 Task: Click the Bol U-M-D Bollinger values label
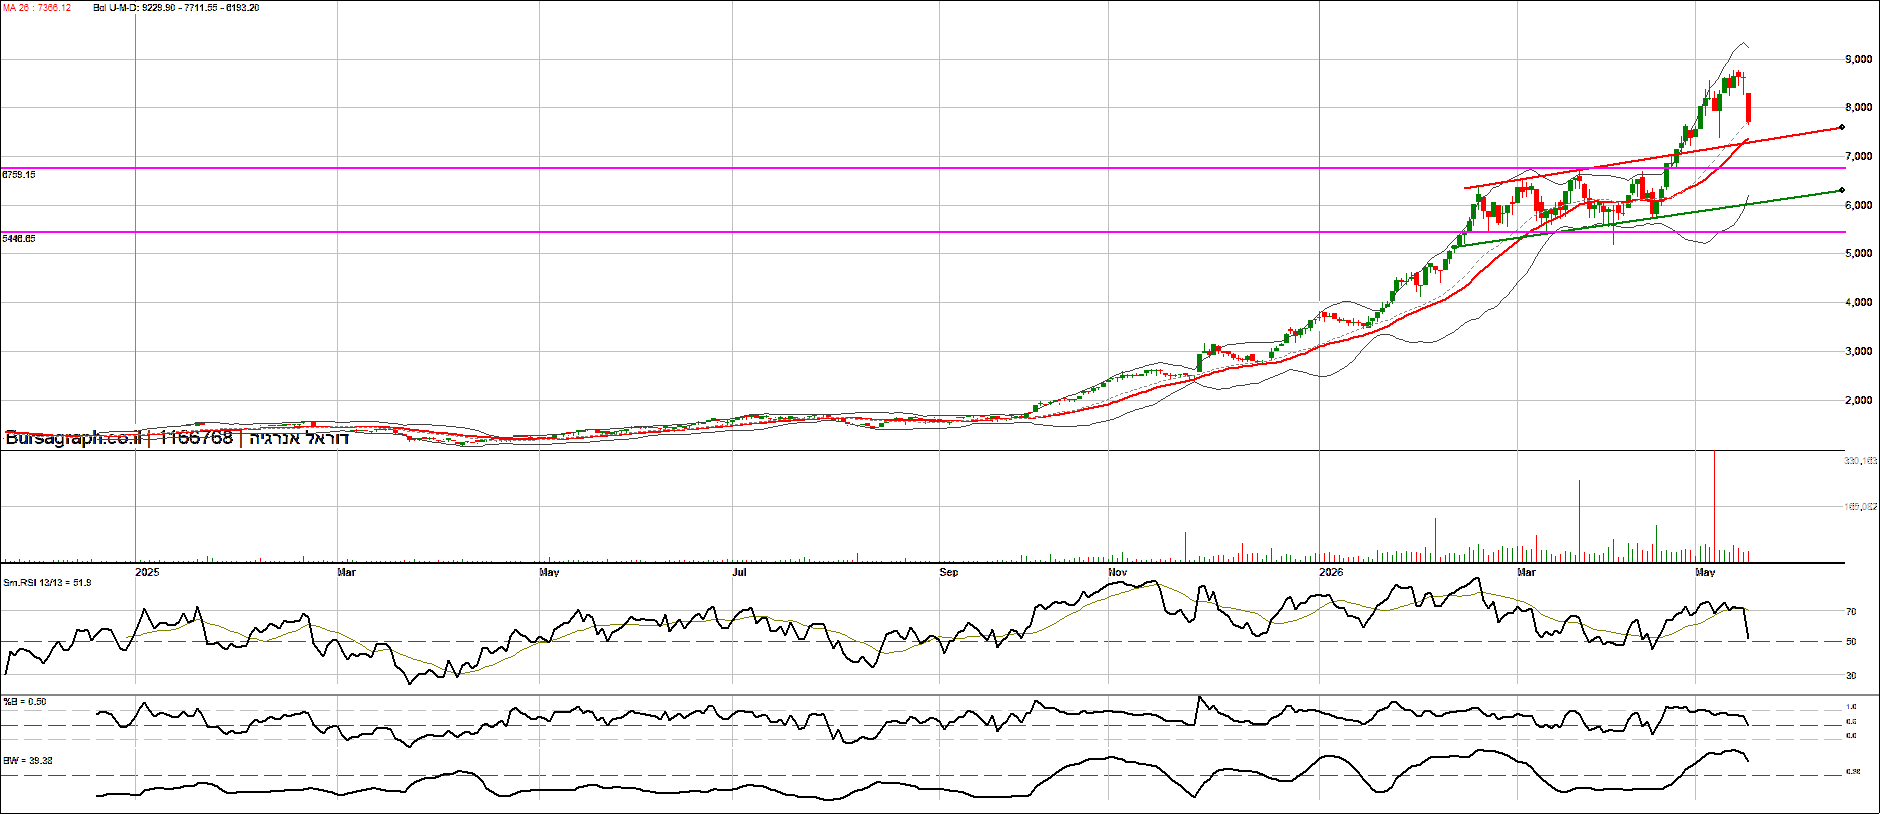click(x=176, y=8)
